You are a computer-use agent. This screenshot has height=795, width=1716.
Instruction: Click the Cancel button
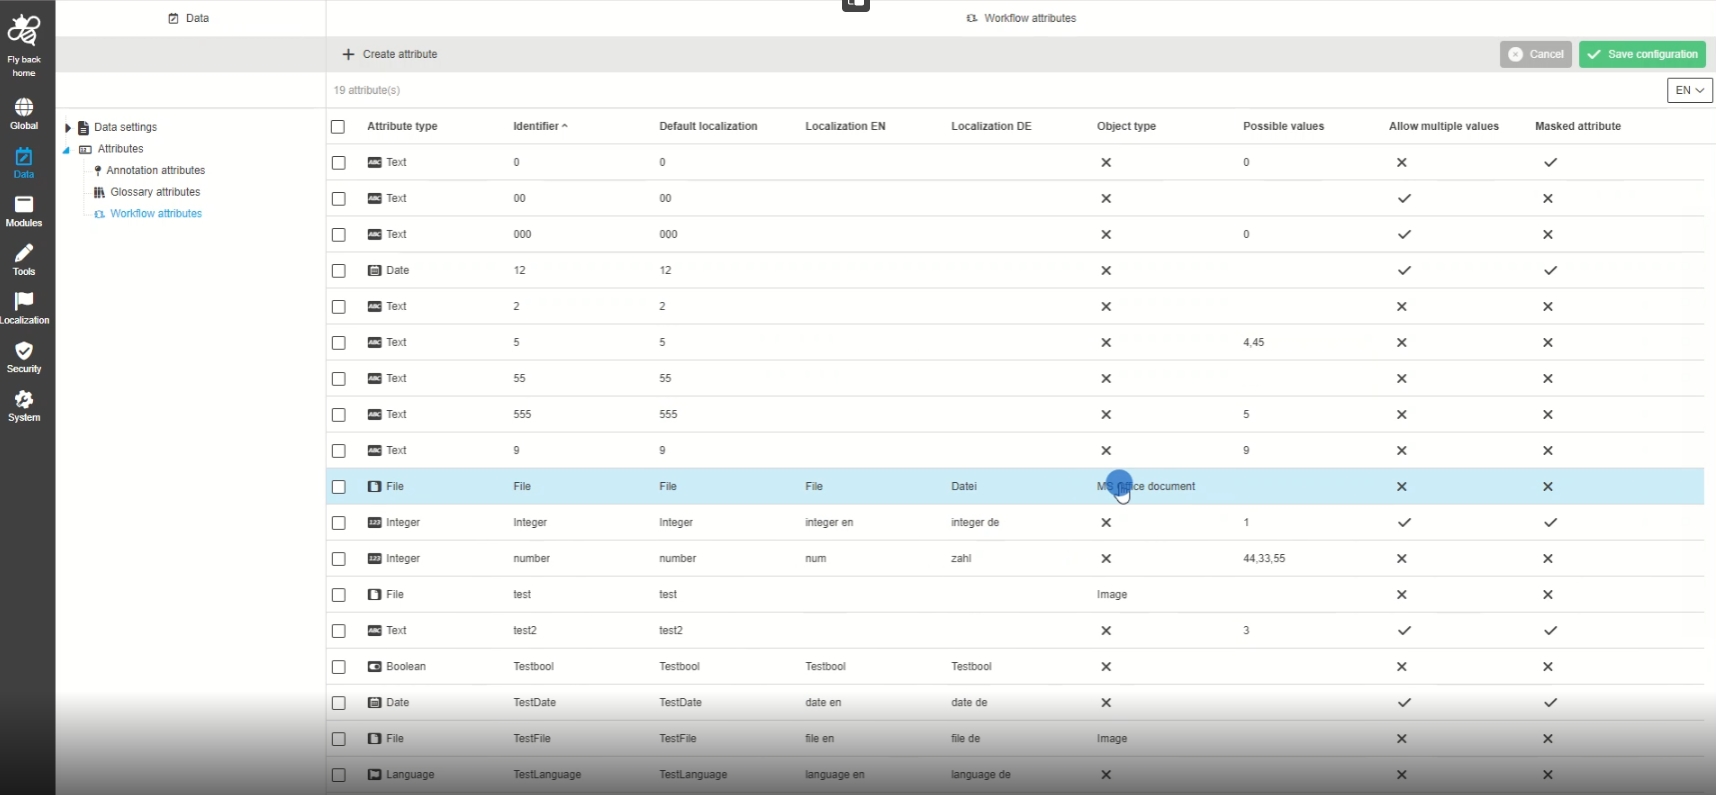(x=1536, y=54)
